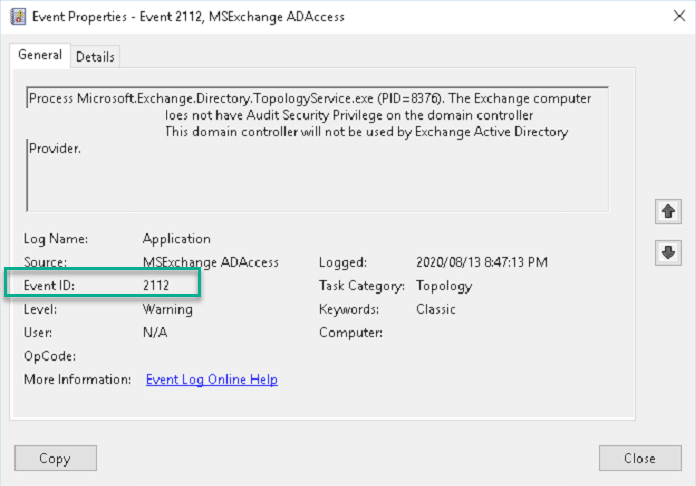Go to next event with down arrow
Viewport: 696px width, 486px height.
668,253
